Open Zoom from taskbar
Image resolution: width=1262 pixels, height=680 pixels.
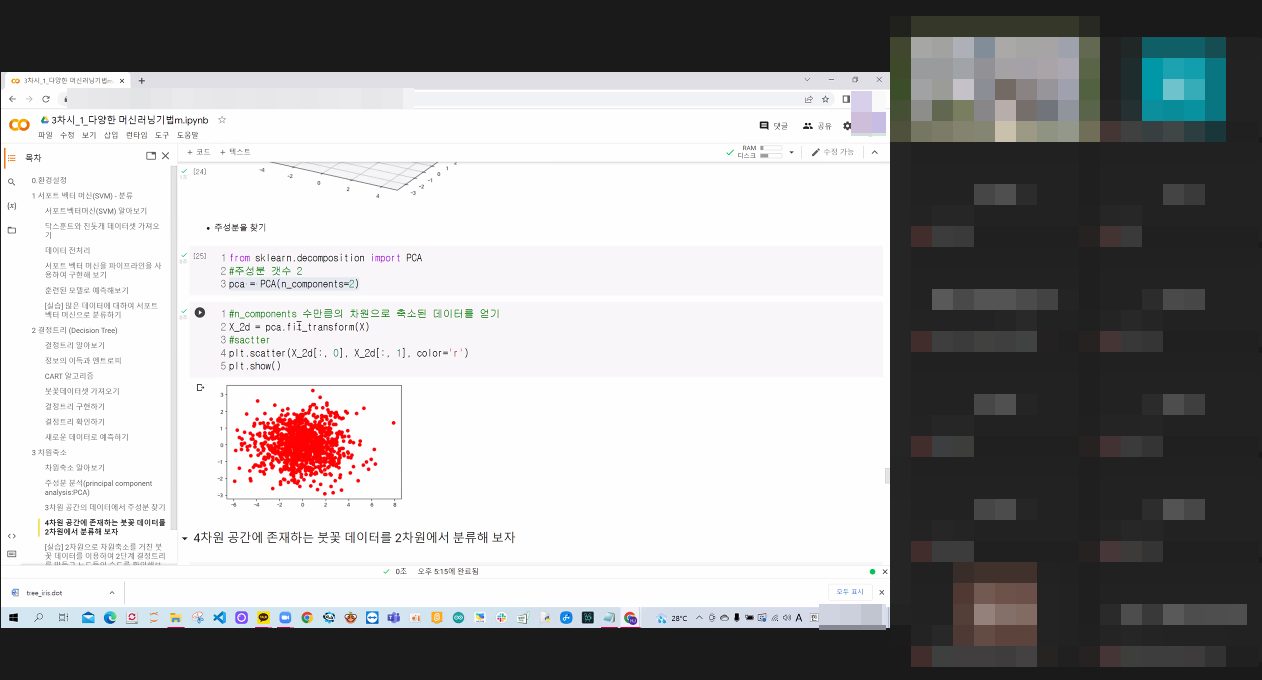click(x=285, y=619)
